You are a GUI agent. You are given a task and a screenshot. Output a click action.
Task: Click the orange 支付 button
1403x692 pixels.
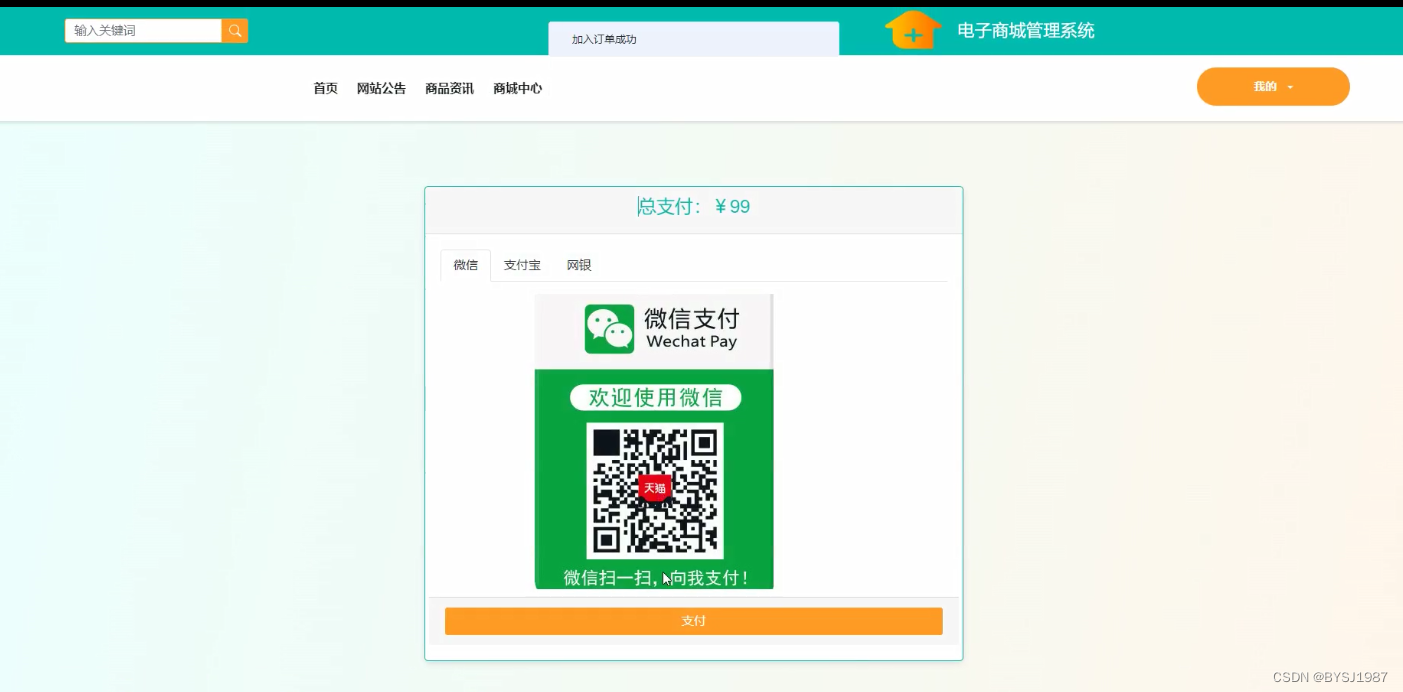click(x=694, y=621)
